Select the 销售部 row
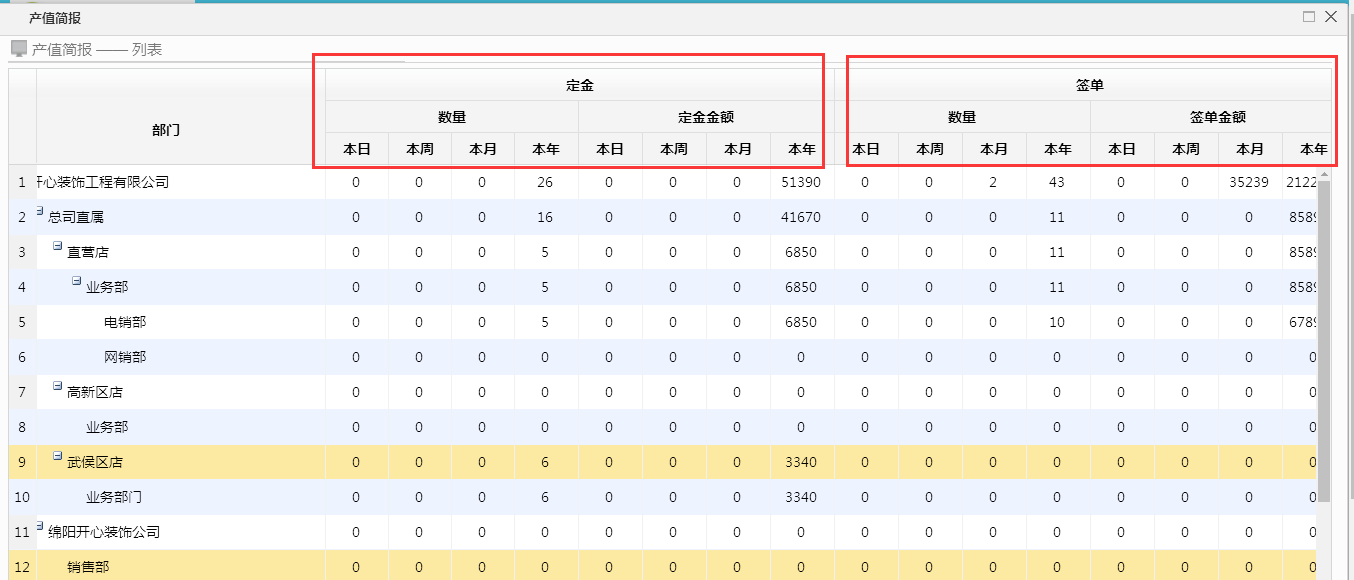Screen dimensions: 1354x580 point(88,568)
